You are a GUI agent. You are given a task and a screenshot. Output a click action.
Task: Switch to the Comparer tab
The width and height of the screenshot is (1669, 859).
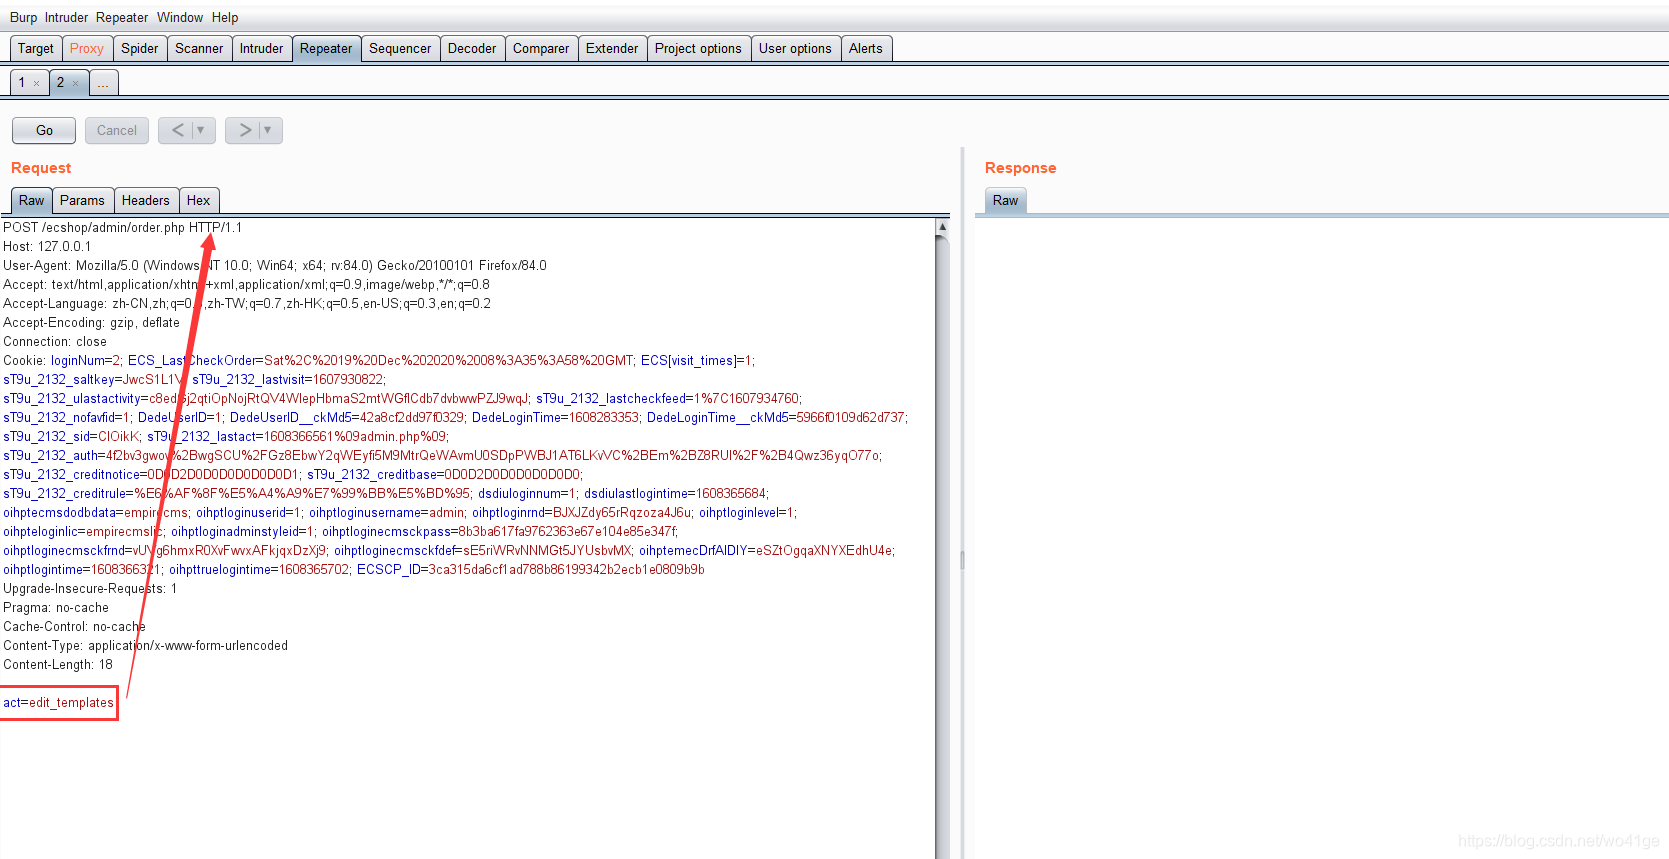tap(541, 48)
